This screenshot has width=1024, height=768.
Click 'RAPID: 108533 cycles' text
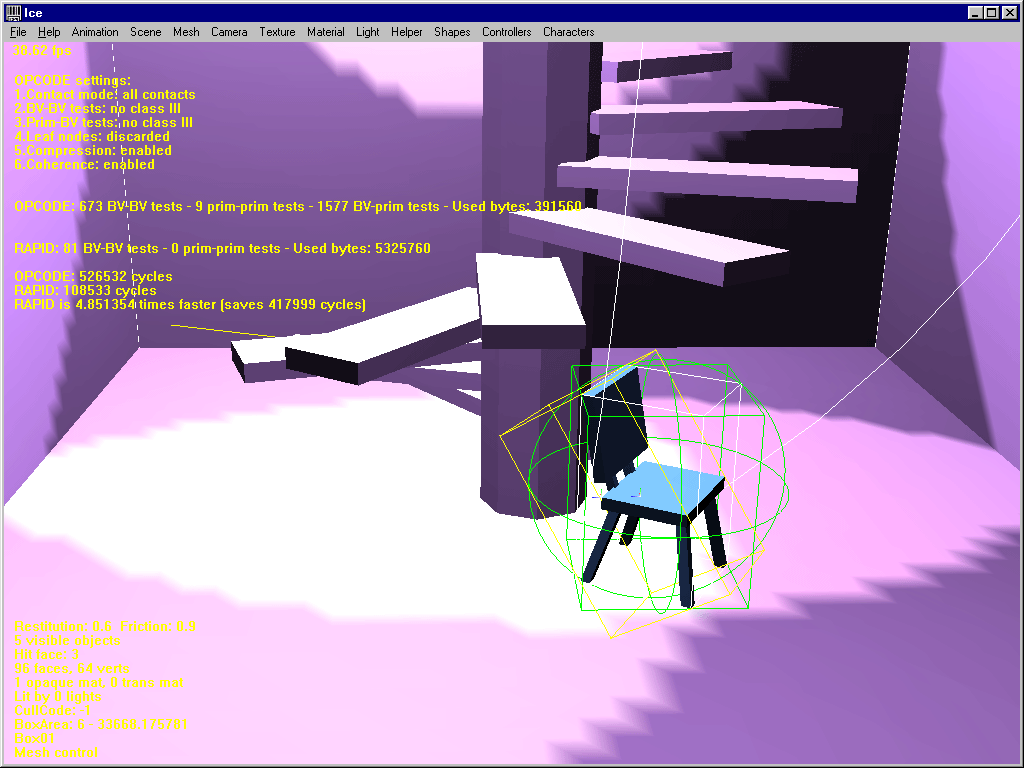pos(86,291)
